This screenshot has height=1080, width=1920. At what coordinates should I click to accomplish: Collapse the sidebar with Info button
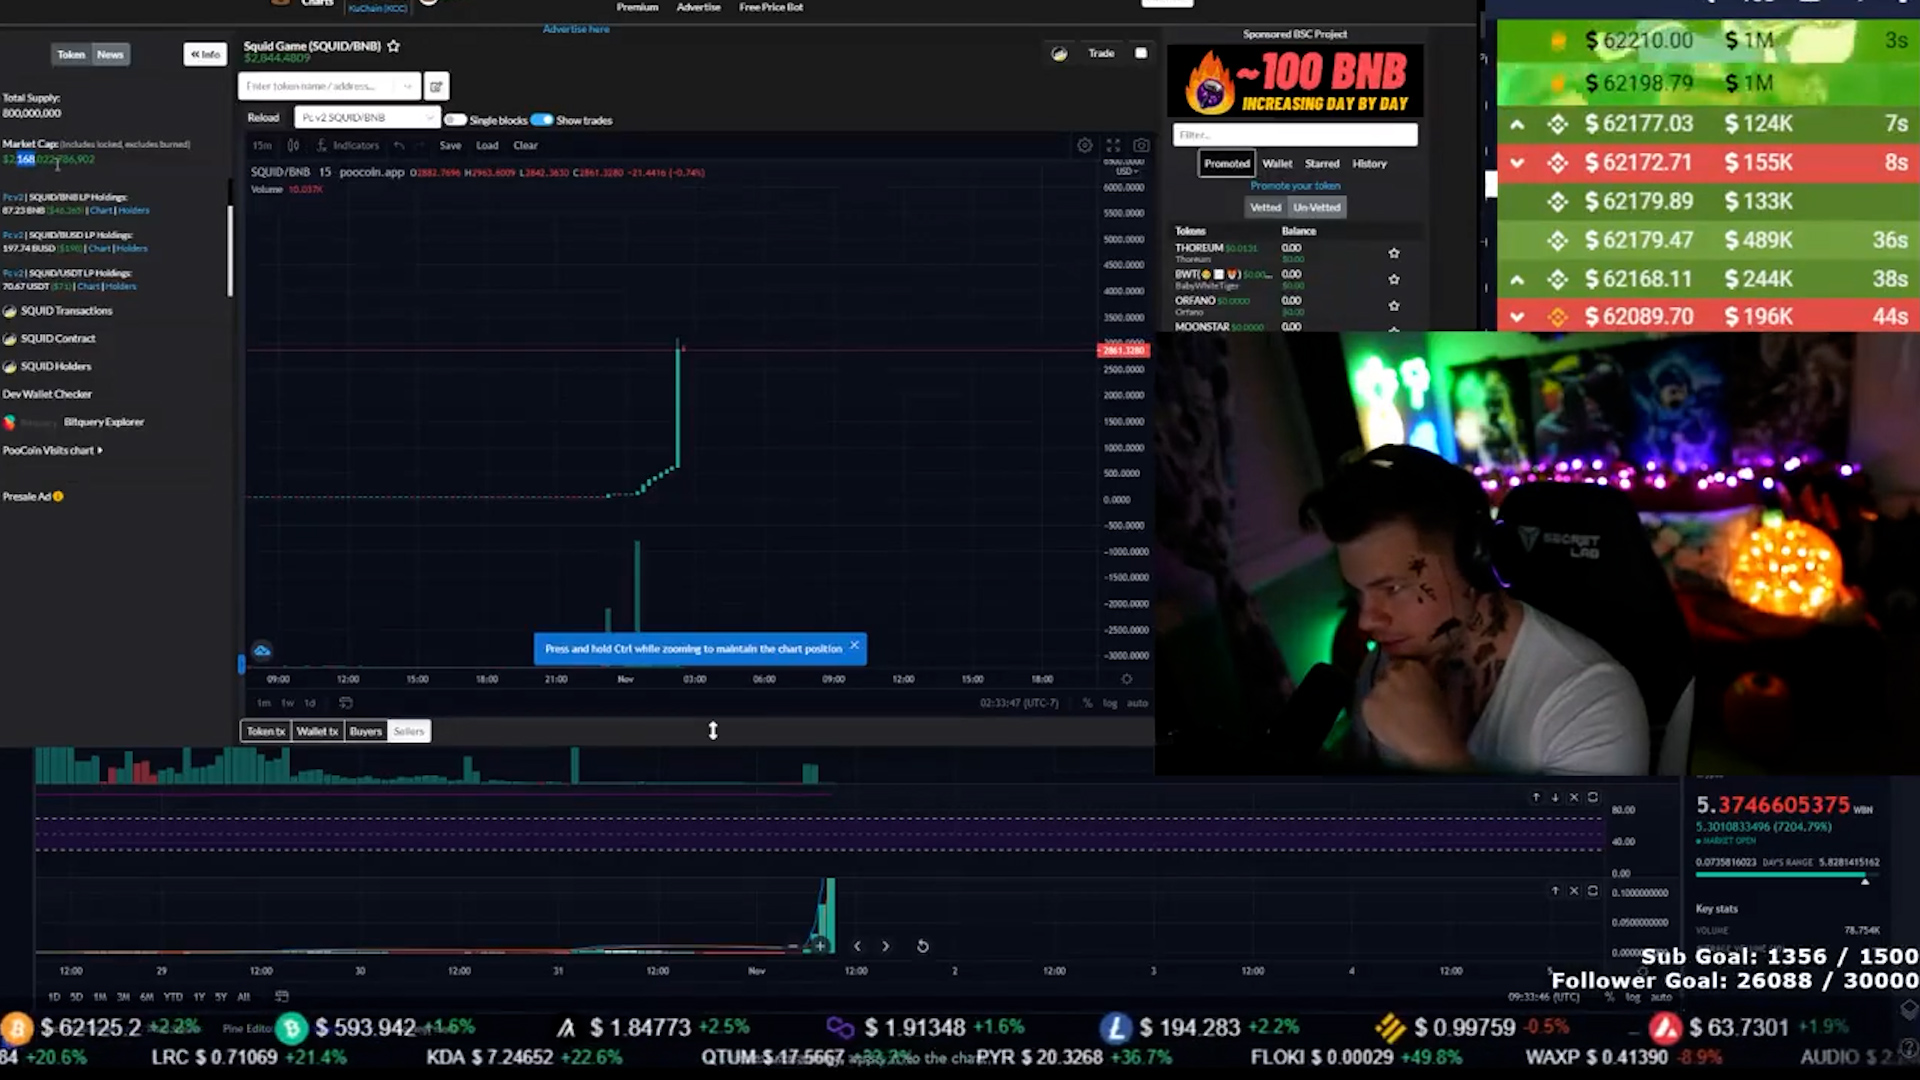click(205, 54)
